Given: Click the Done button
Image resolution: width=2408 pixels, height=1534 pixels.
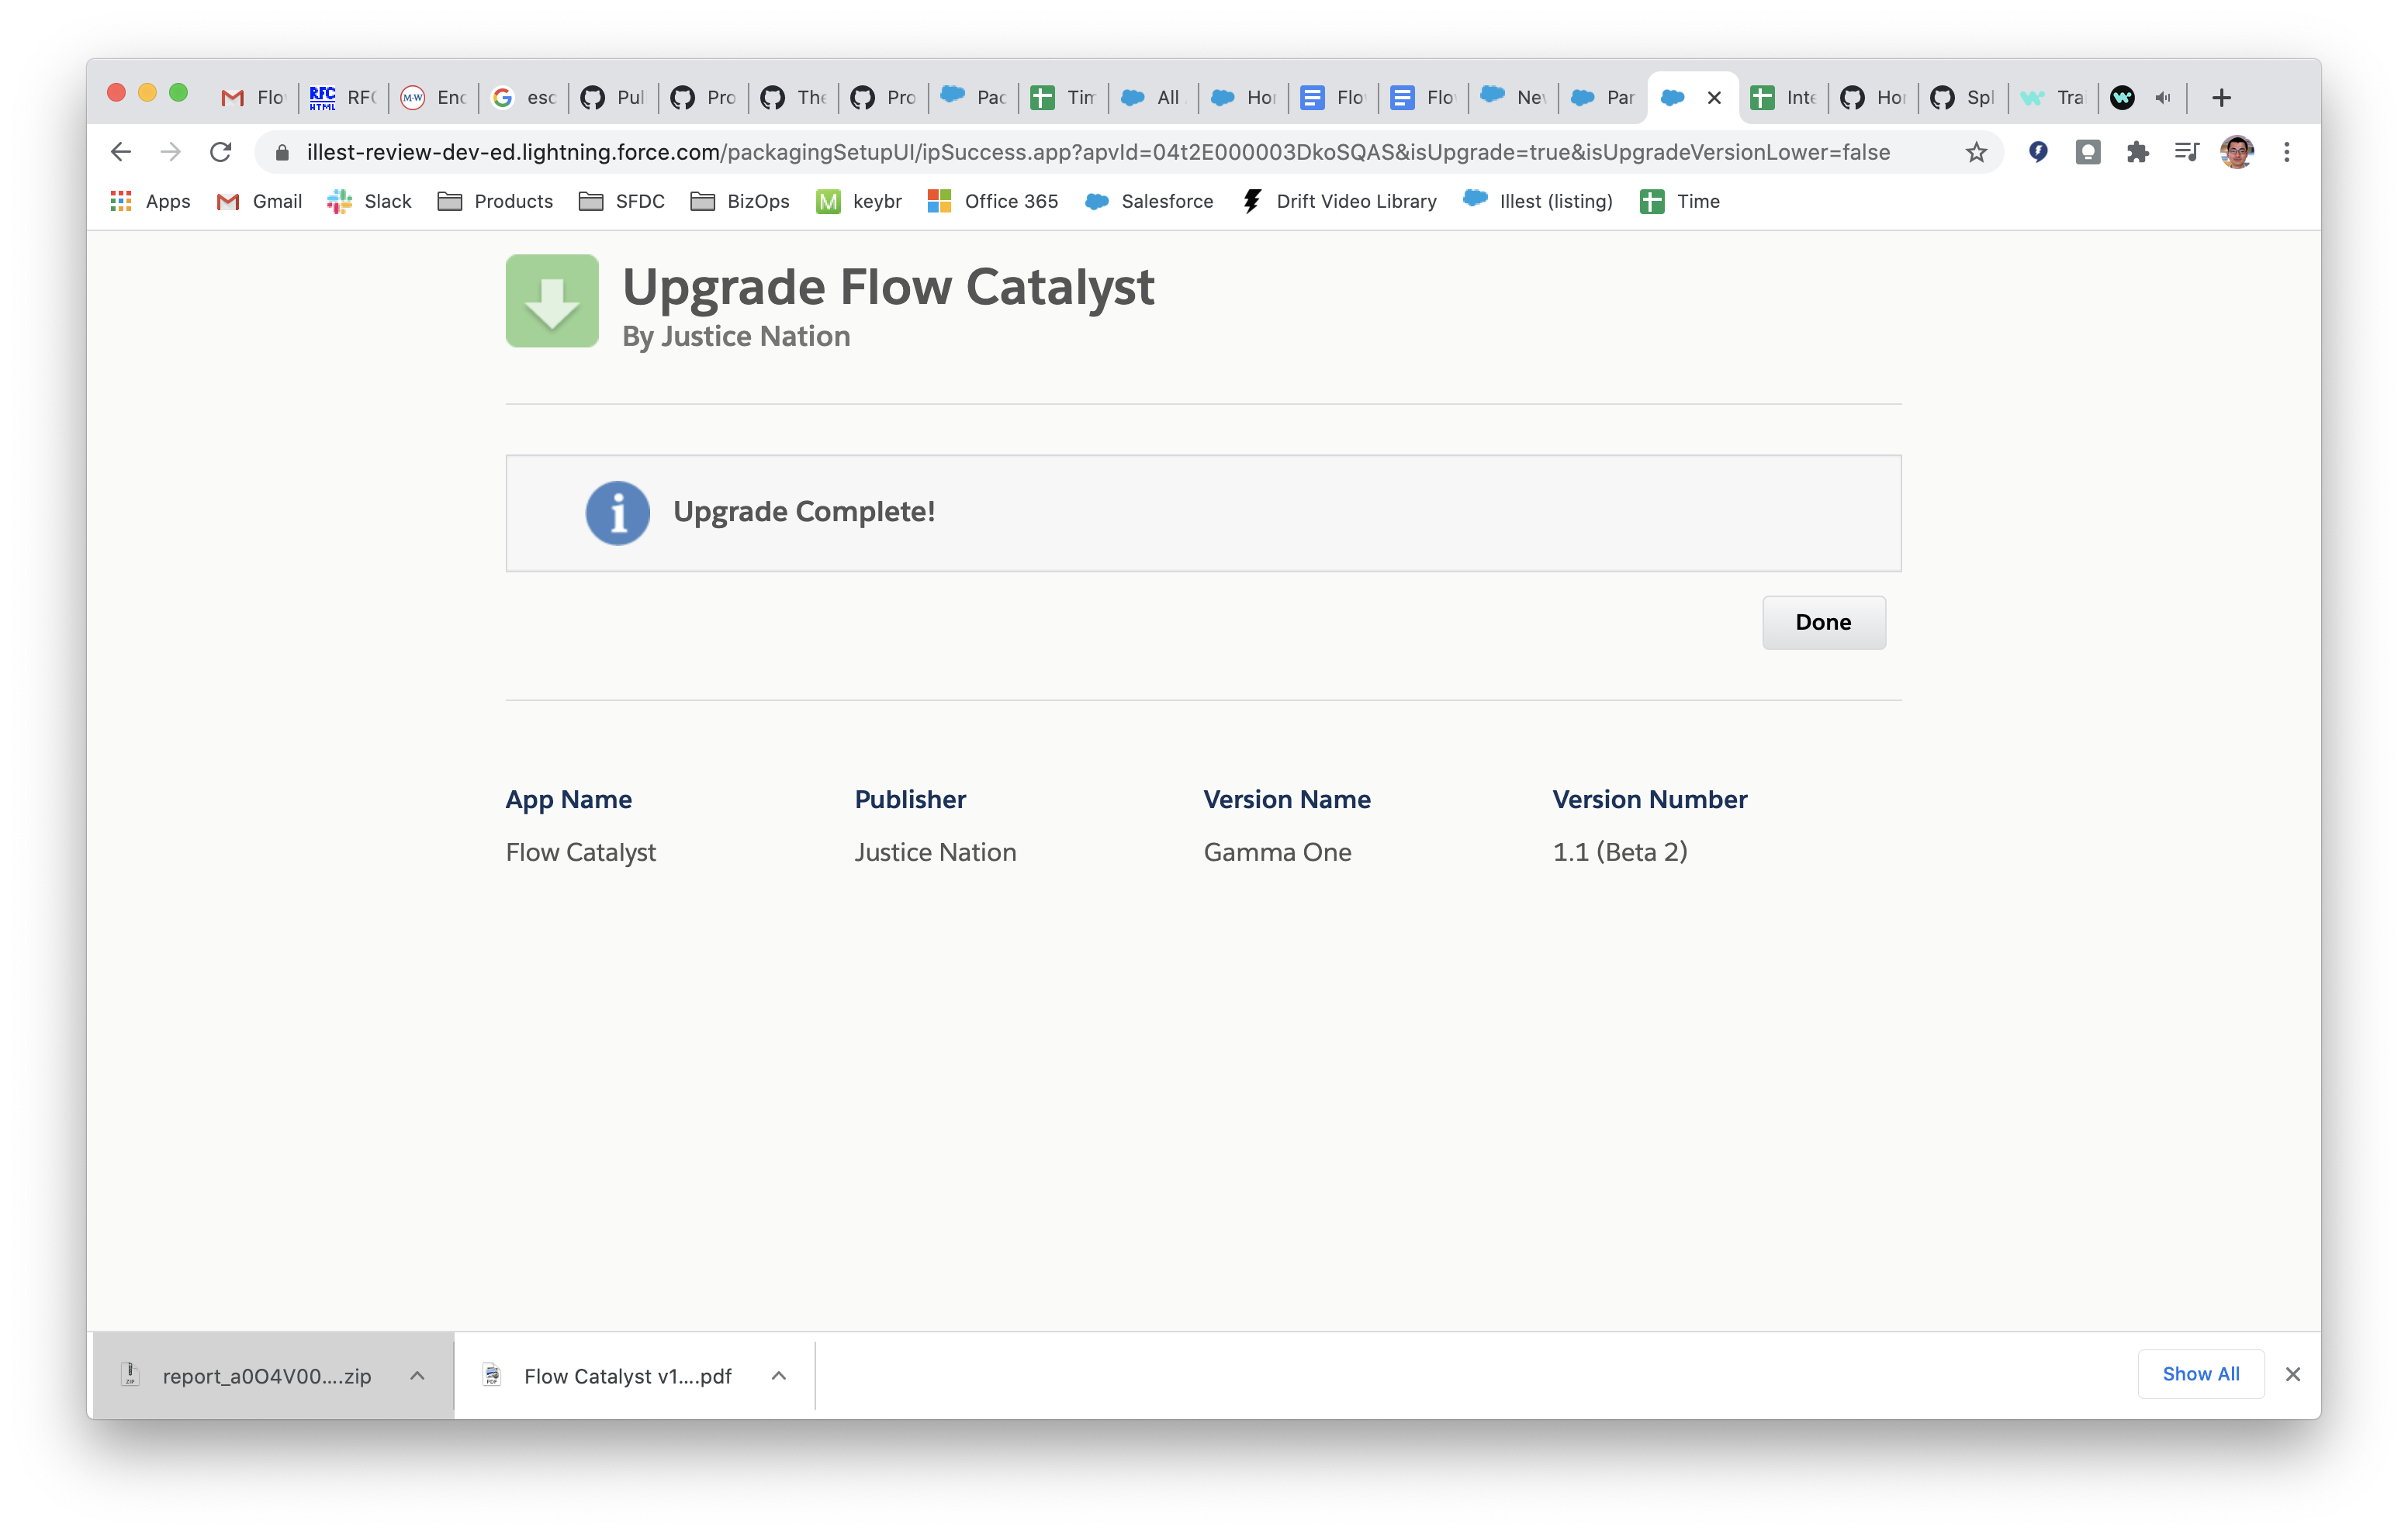Looking at the screenshot, I should click(1823, 621).
